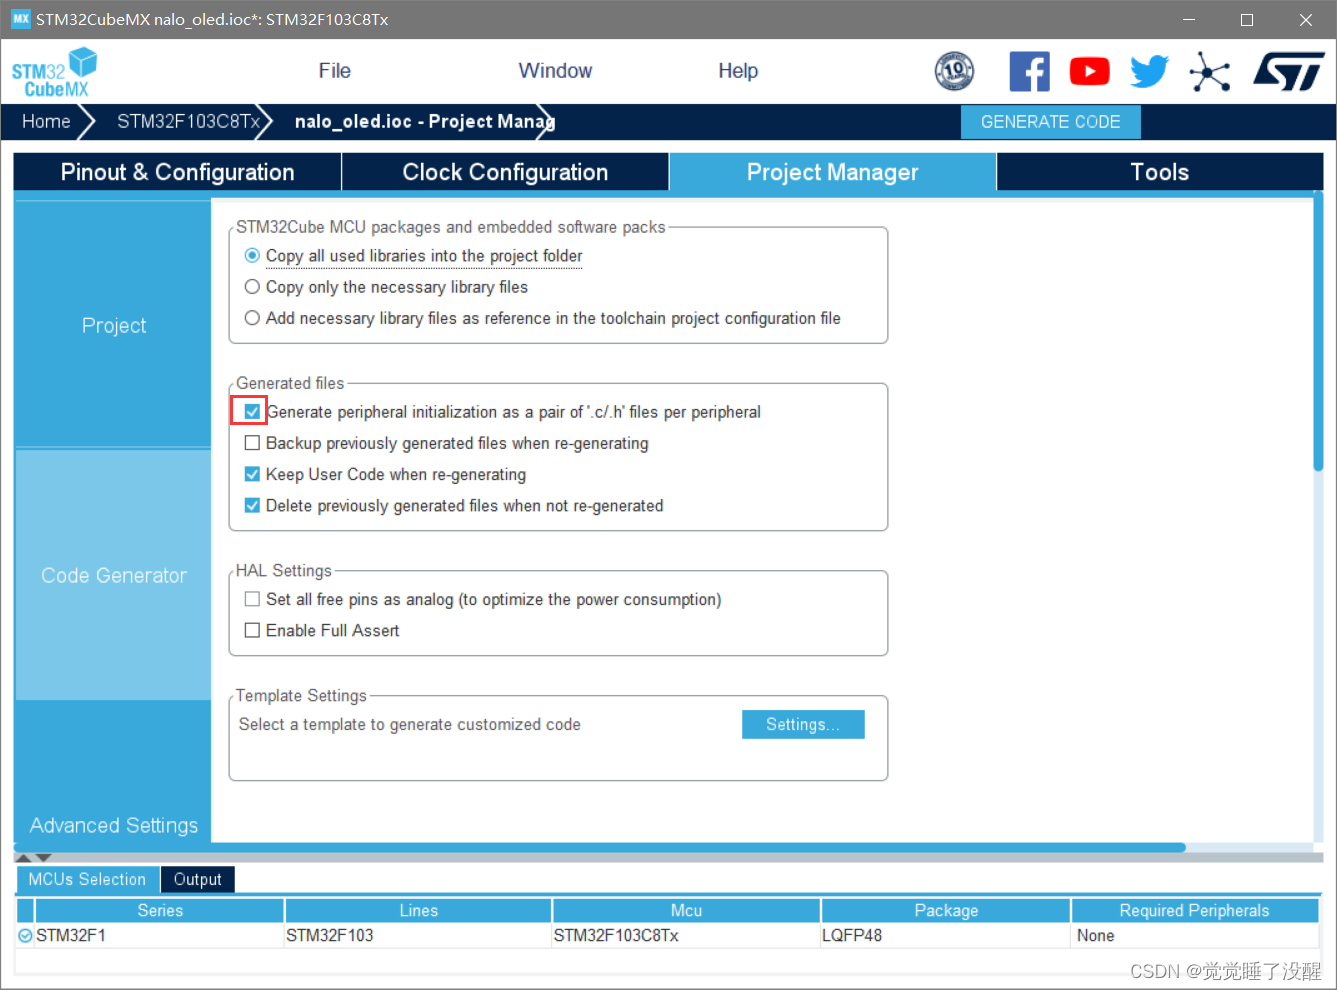This screenshot has width=1337, height=990.
Task: Open the Facebook icon link
Action: tap(1029, 71)
